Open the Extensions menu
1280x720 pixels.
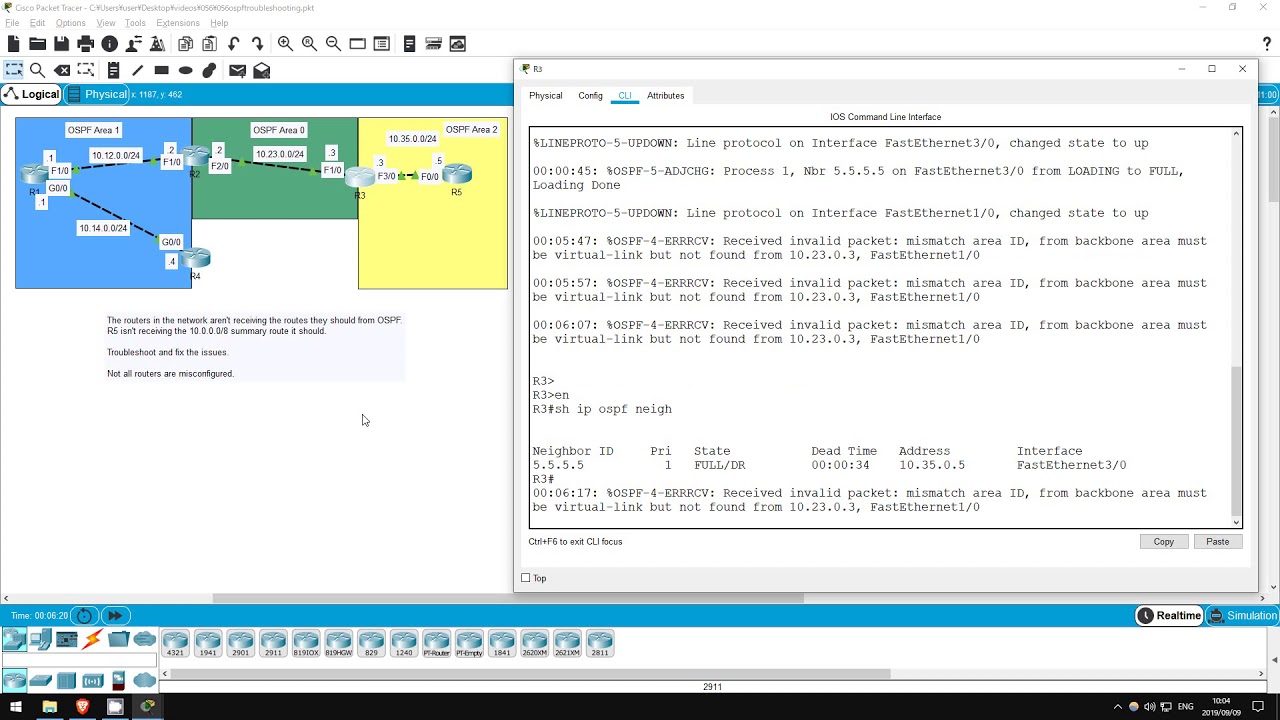(178, 23)
